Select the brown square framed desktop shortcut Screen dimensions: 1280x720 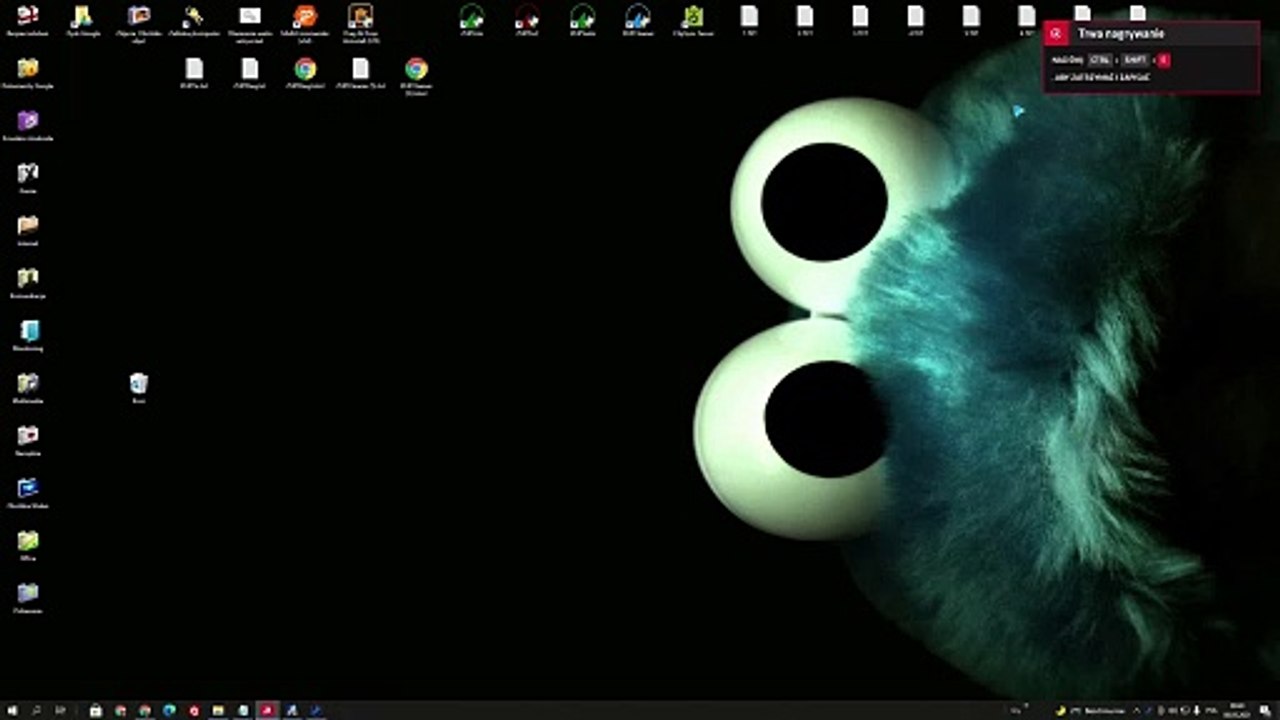tap(360, 15)
